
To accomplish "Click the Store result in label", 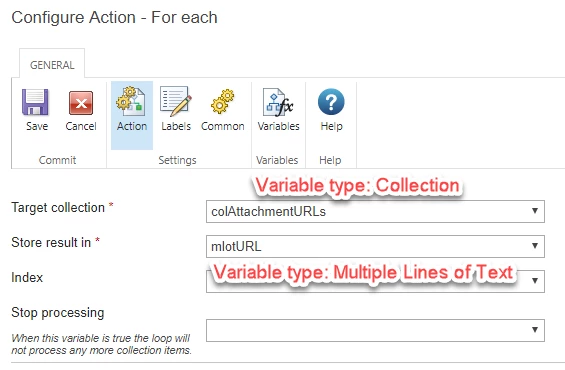I will pyautogui.click(x=51, y=242).
